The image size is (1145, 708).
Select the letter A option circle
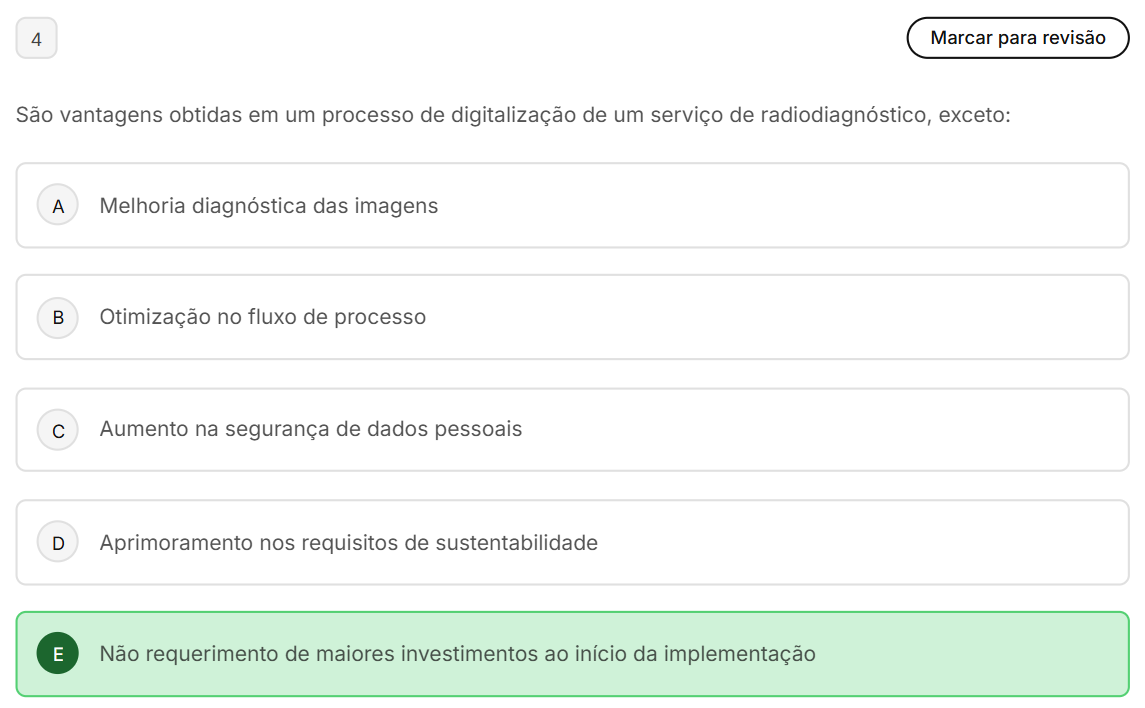click(x=58, y=206)
